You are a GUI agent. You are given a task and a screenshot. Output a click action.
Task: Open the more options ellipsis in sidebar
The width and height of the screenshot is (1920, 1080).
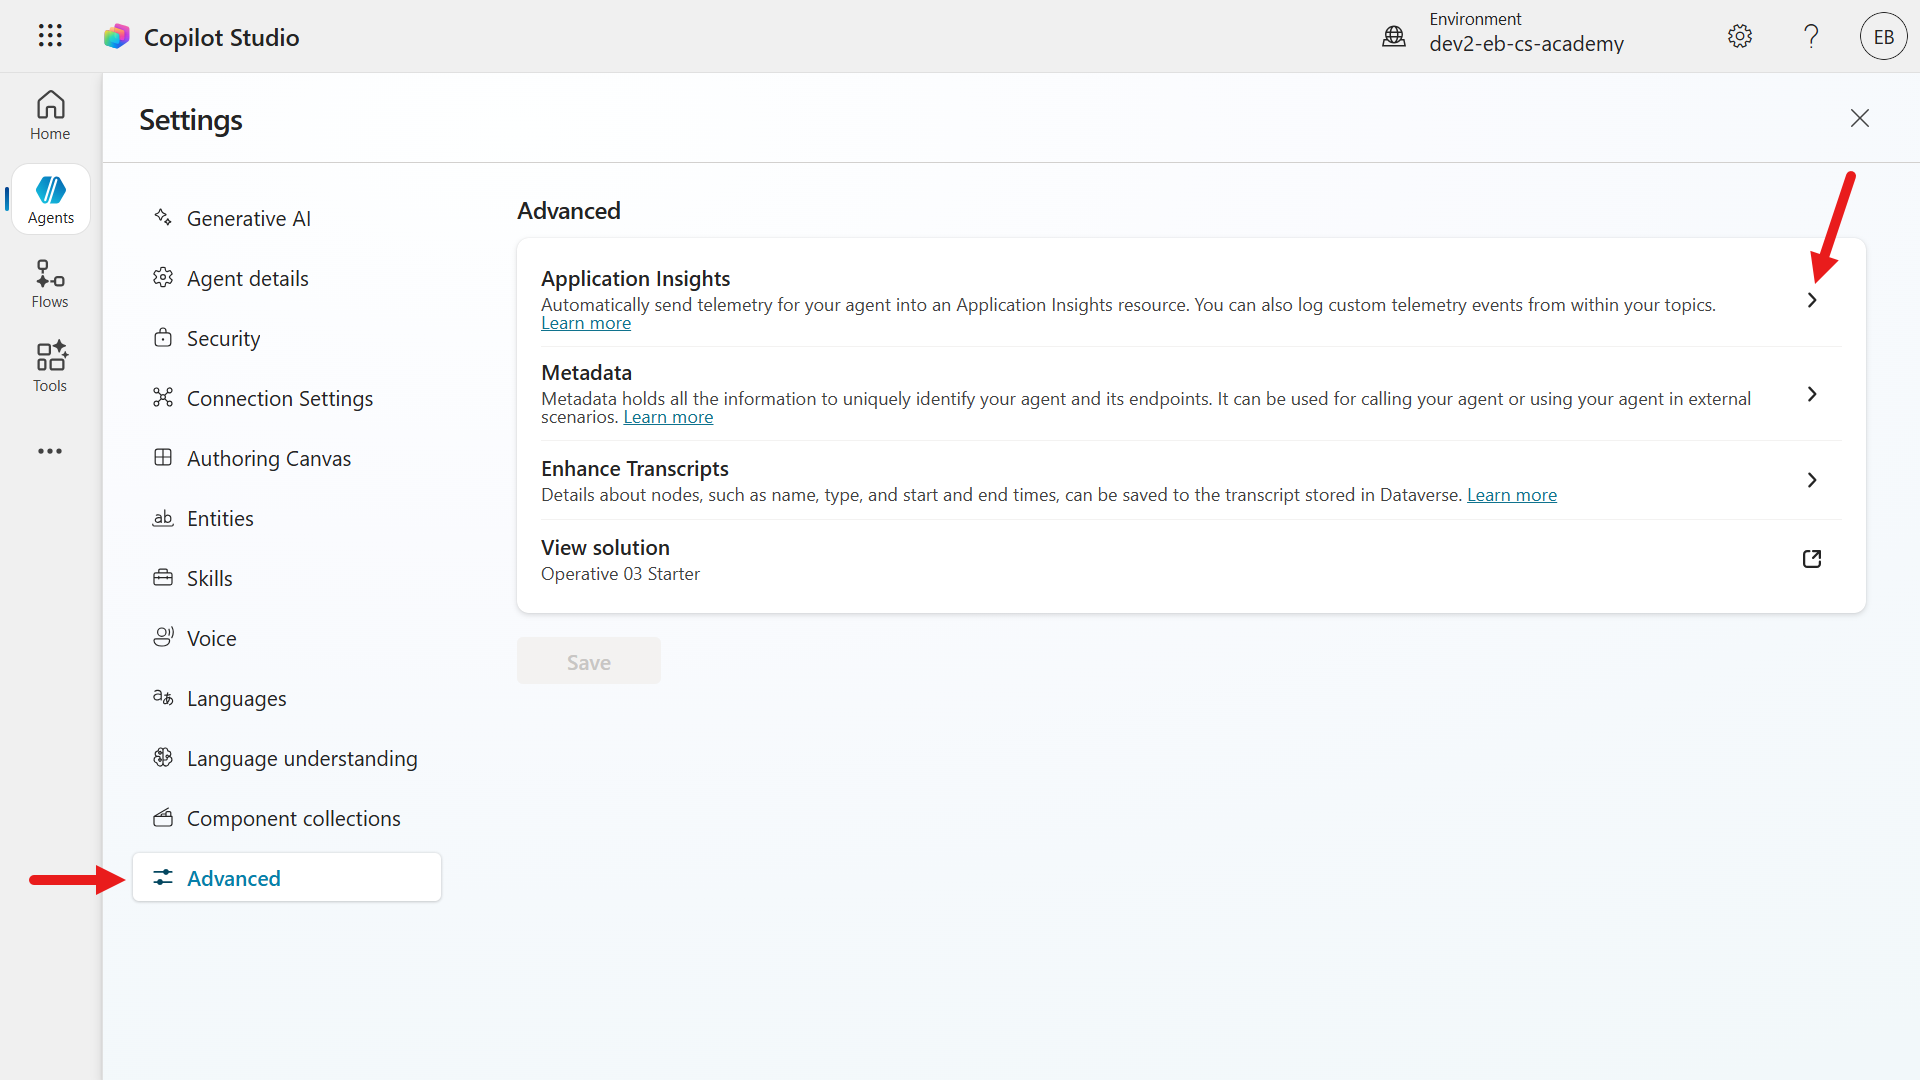click(50, 451)
